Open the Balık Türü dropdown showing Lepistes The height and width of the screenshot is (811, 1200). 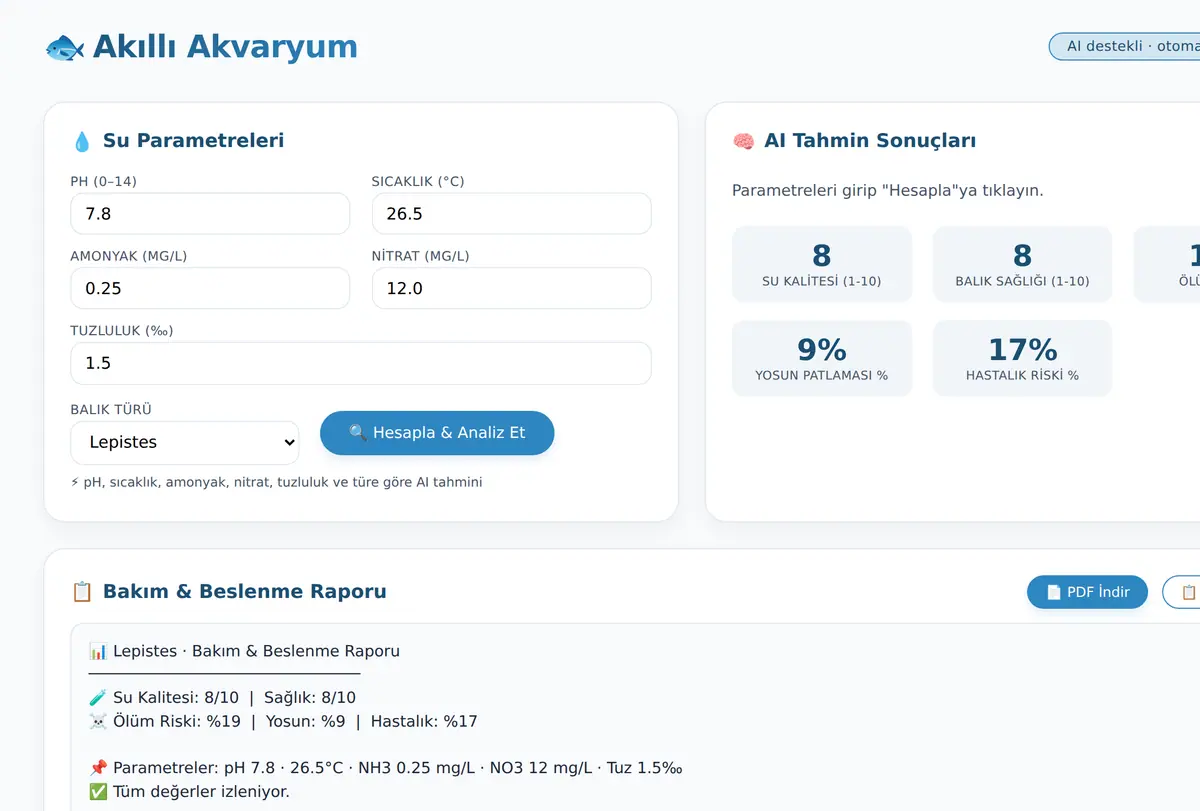(x=185, y=442)
